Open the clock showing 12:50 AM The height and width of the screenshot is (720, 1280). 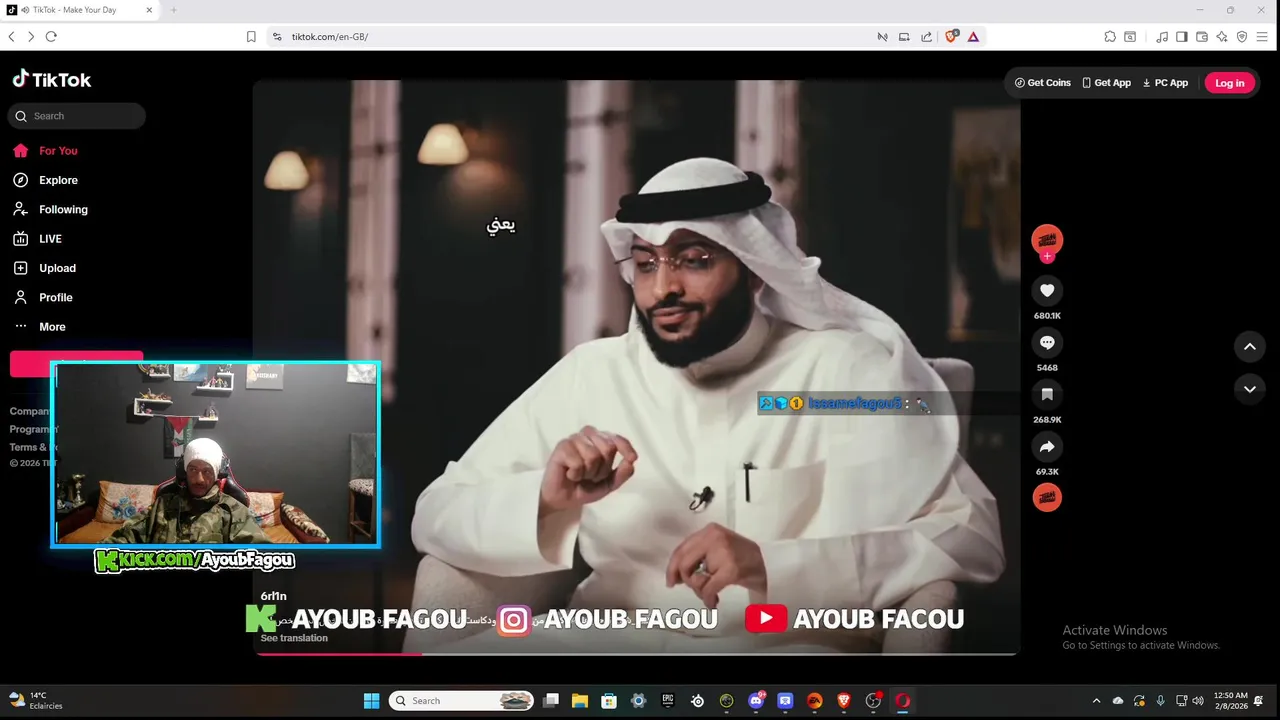point(1231,701)
